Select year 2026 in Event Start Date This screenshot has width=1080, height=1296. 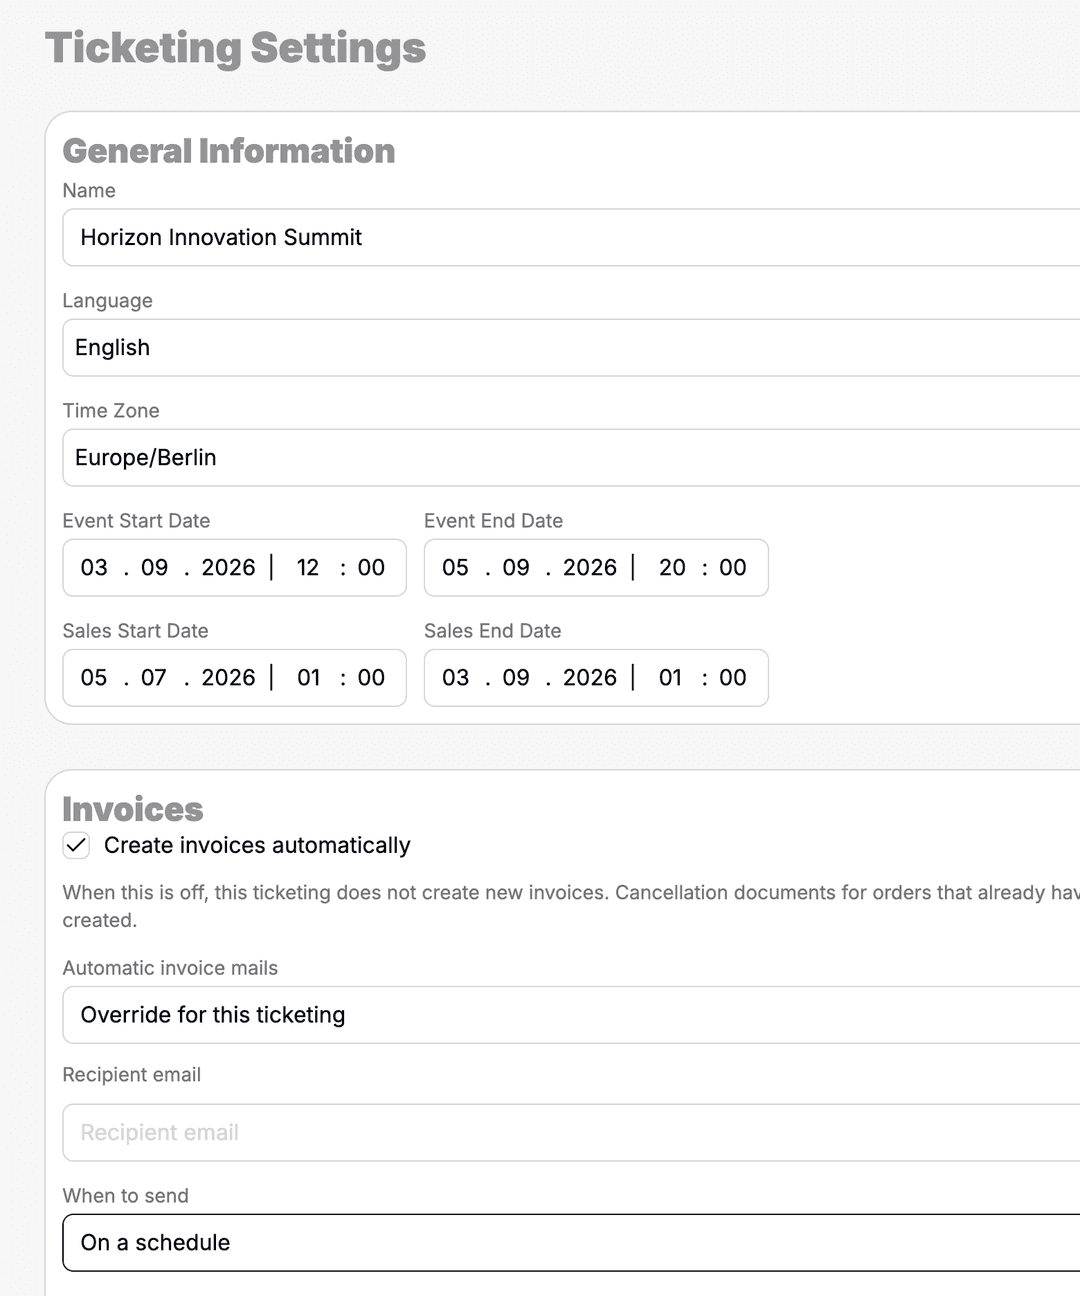click(228, 568)
